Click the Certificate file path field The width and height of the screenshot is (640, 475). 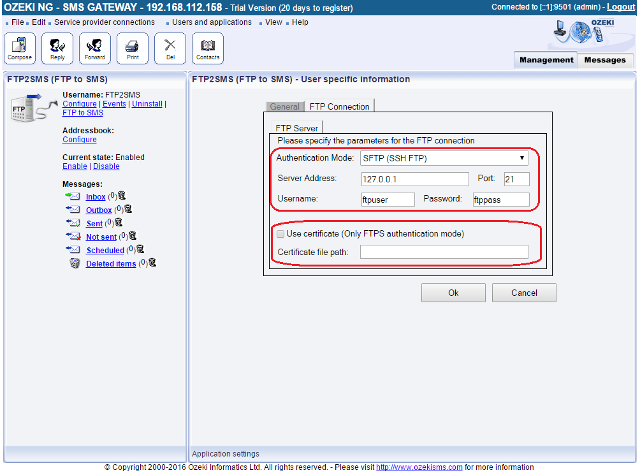[444, 252]
